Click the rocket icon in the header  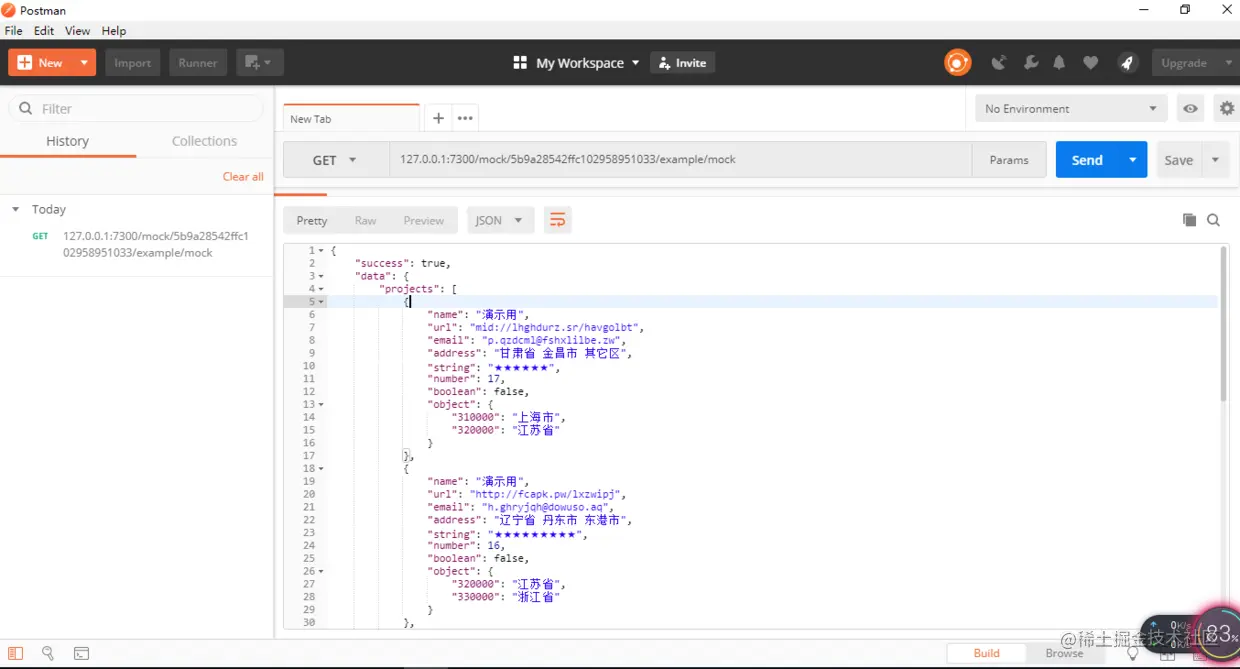1127,62
